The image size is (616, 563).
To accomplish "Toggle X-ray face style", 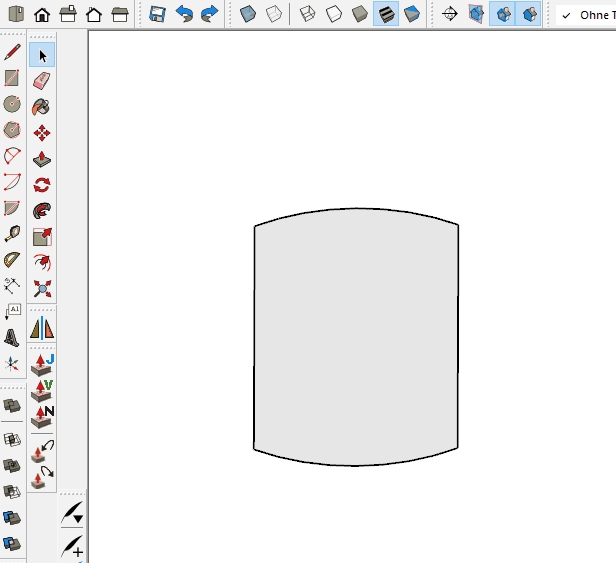I will click(x=248, y=15).
